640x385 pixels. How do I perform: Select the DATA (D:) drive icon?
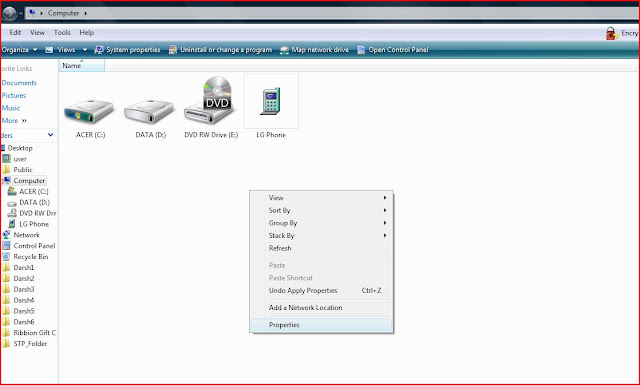149,112
